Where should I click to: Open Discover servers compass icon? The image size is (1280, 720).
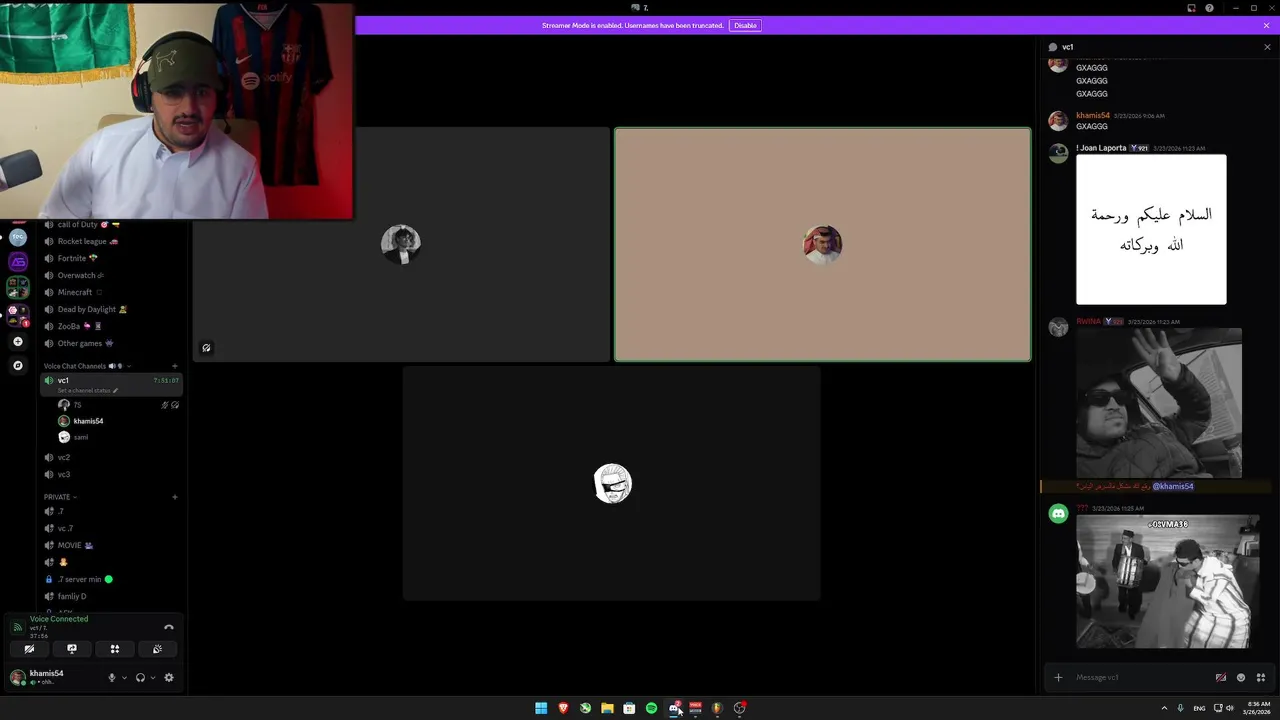pos(17,366)
